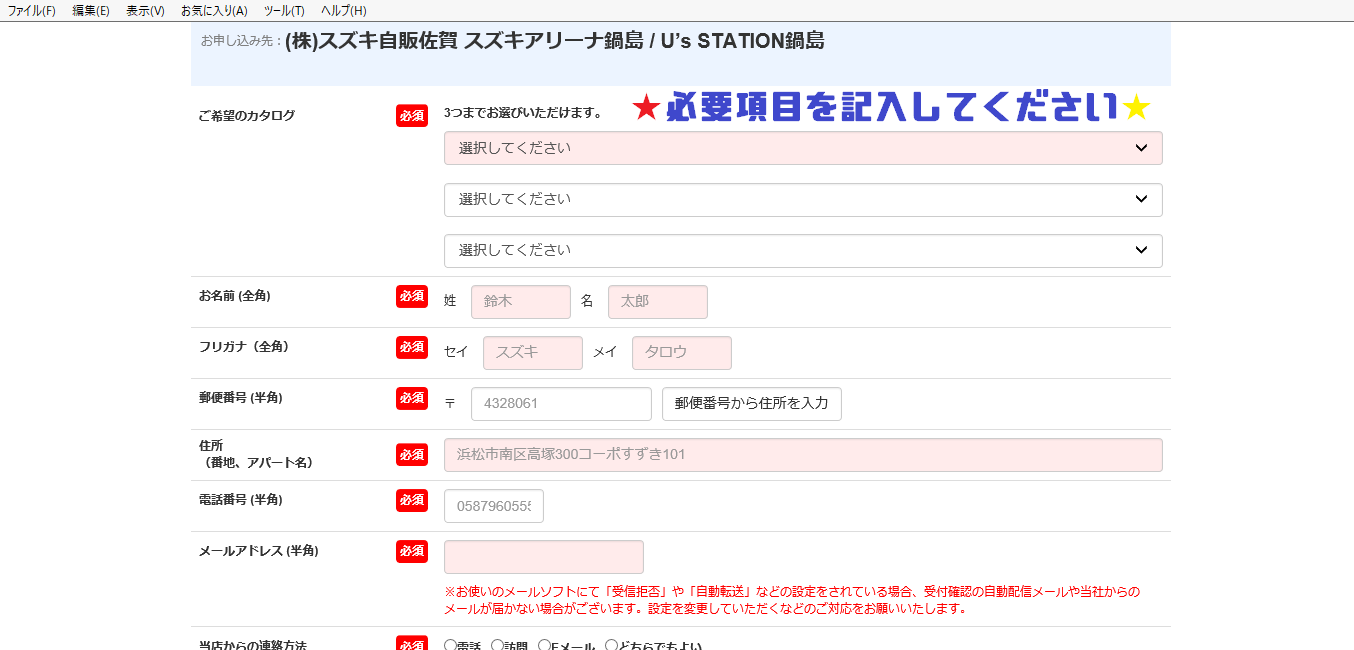Select the 電話 contact method radio button
The width and height of the screenshot is (1354, 650).
click(450, 646)
